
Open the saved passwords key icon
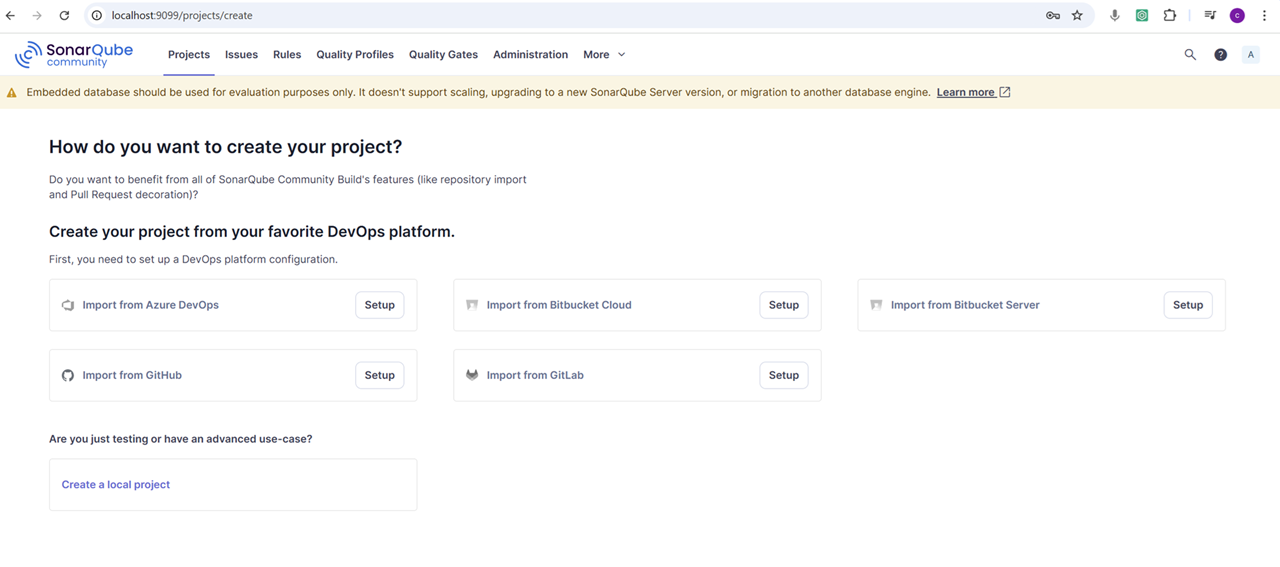pyautogui.click(x=1053, y=16)
